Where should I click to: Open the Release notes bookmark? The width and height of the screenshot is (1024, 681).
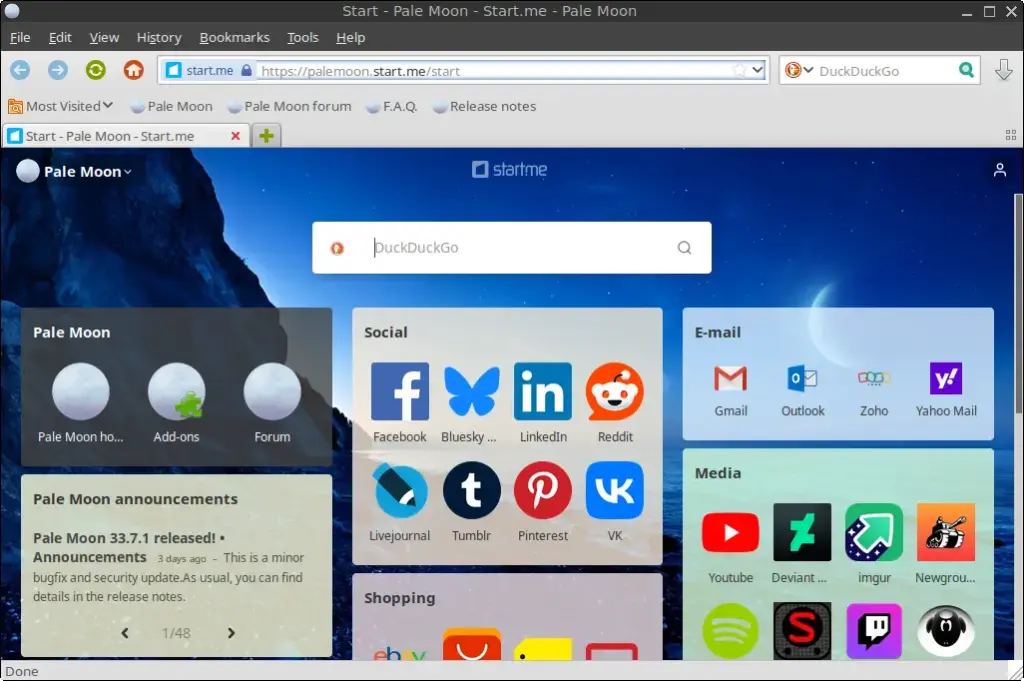point(485,106)
